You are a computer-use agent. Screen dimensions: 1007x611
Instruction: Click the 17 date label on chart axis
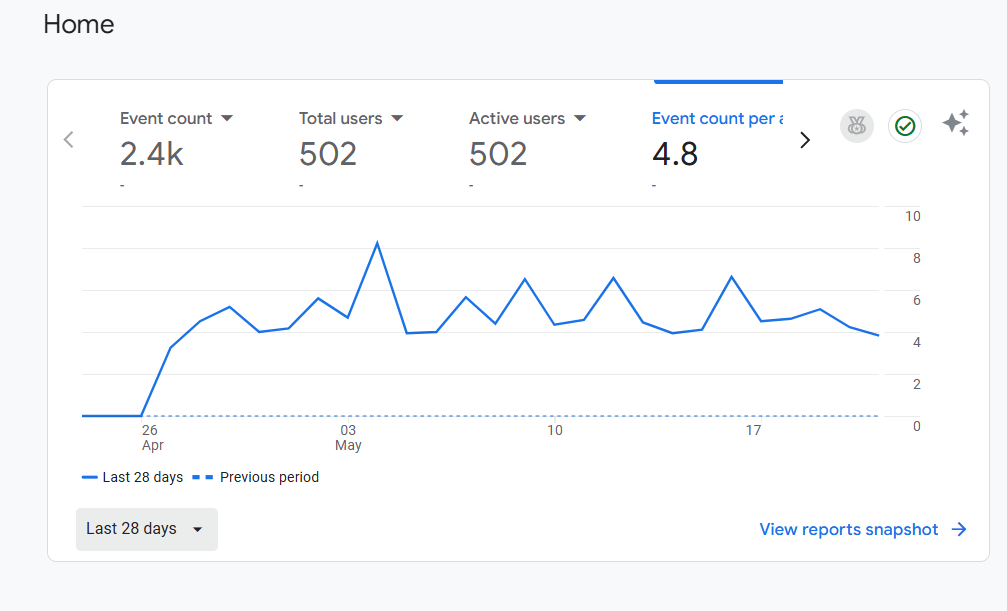point(753,430)
